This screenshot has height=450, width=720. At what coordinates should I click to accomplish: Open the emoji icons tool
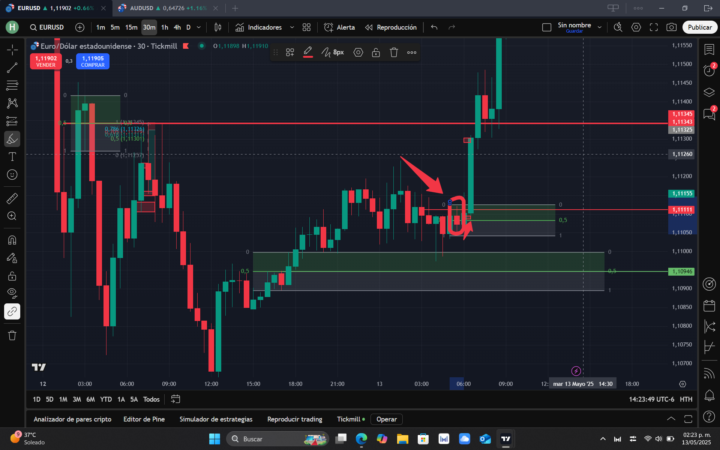point(12,174)
